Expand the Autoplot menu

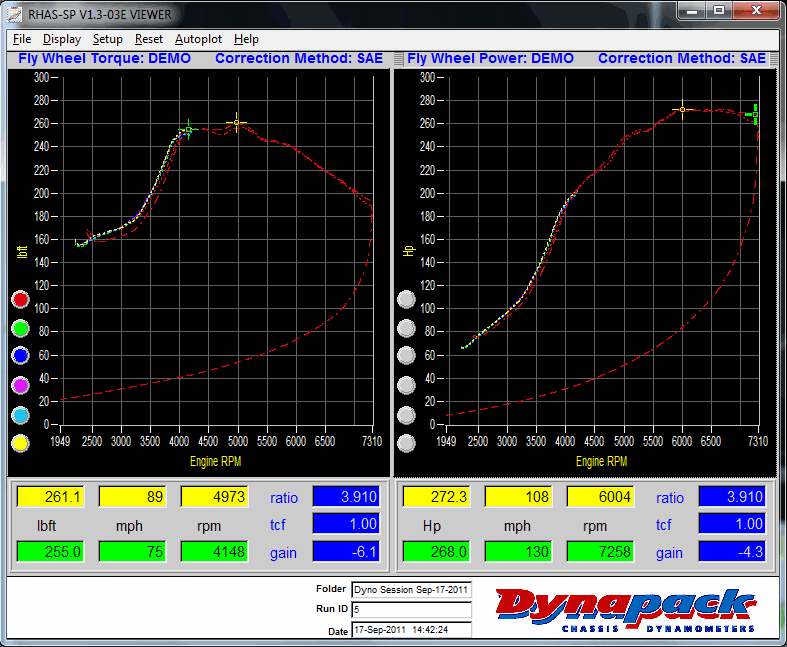pos(198,39)
